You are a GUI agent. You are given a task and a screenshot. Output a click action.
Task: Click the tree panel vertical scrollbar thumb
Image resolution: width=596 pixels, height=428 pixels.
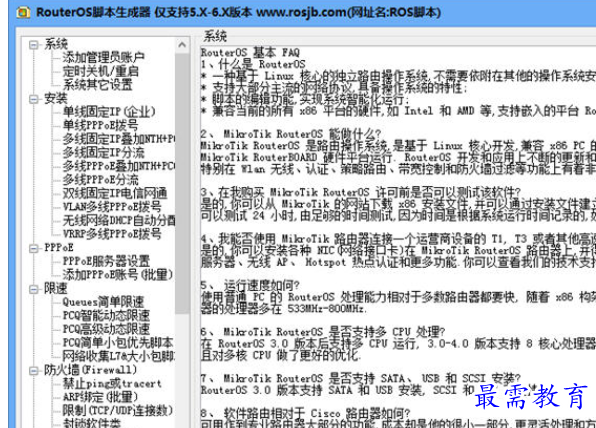[182, 183]
